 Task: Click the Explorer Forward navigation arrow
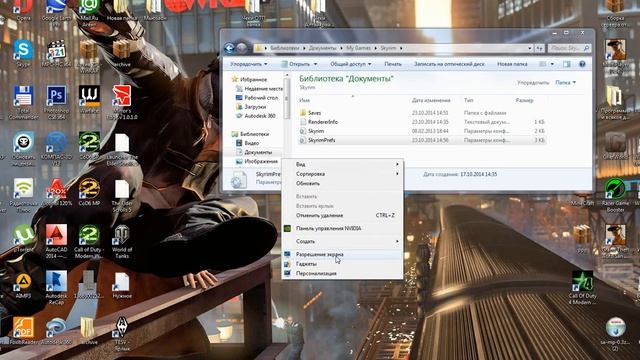click(242, 48)
